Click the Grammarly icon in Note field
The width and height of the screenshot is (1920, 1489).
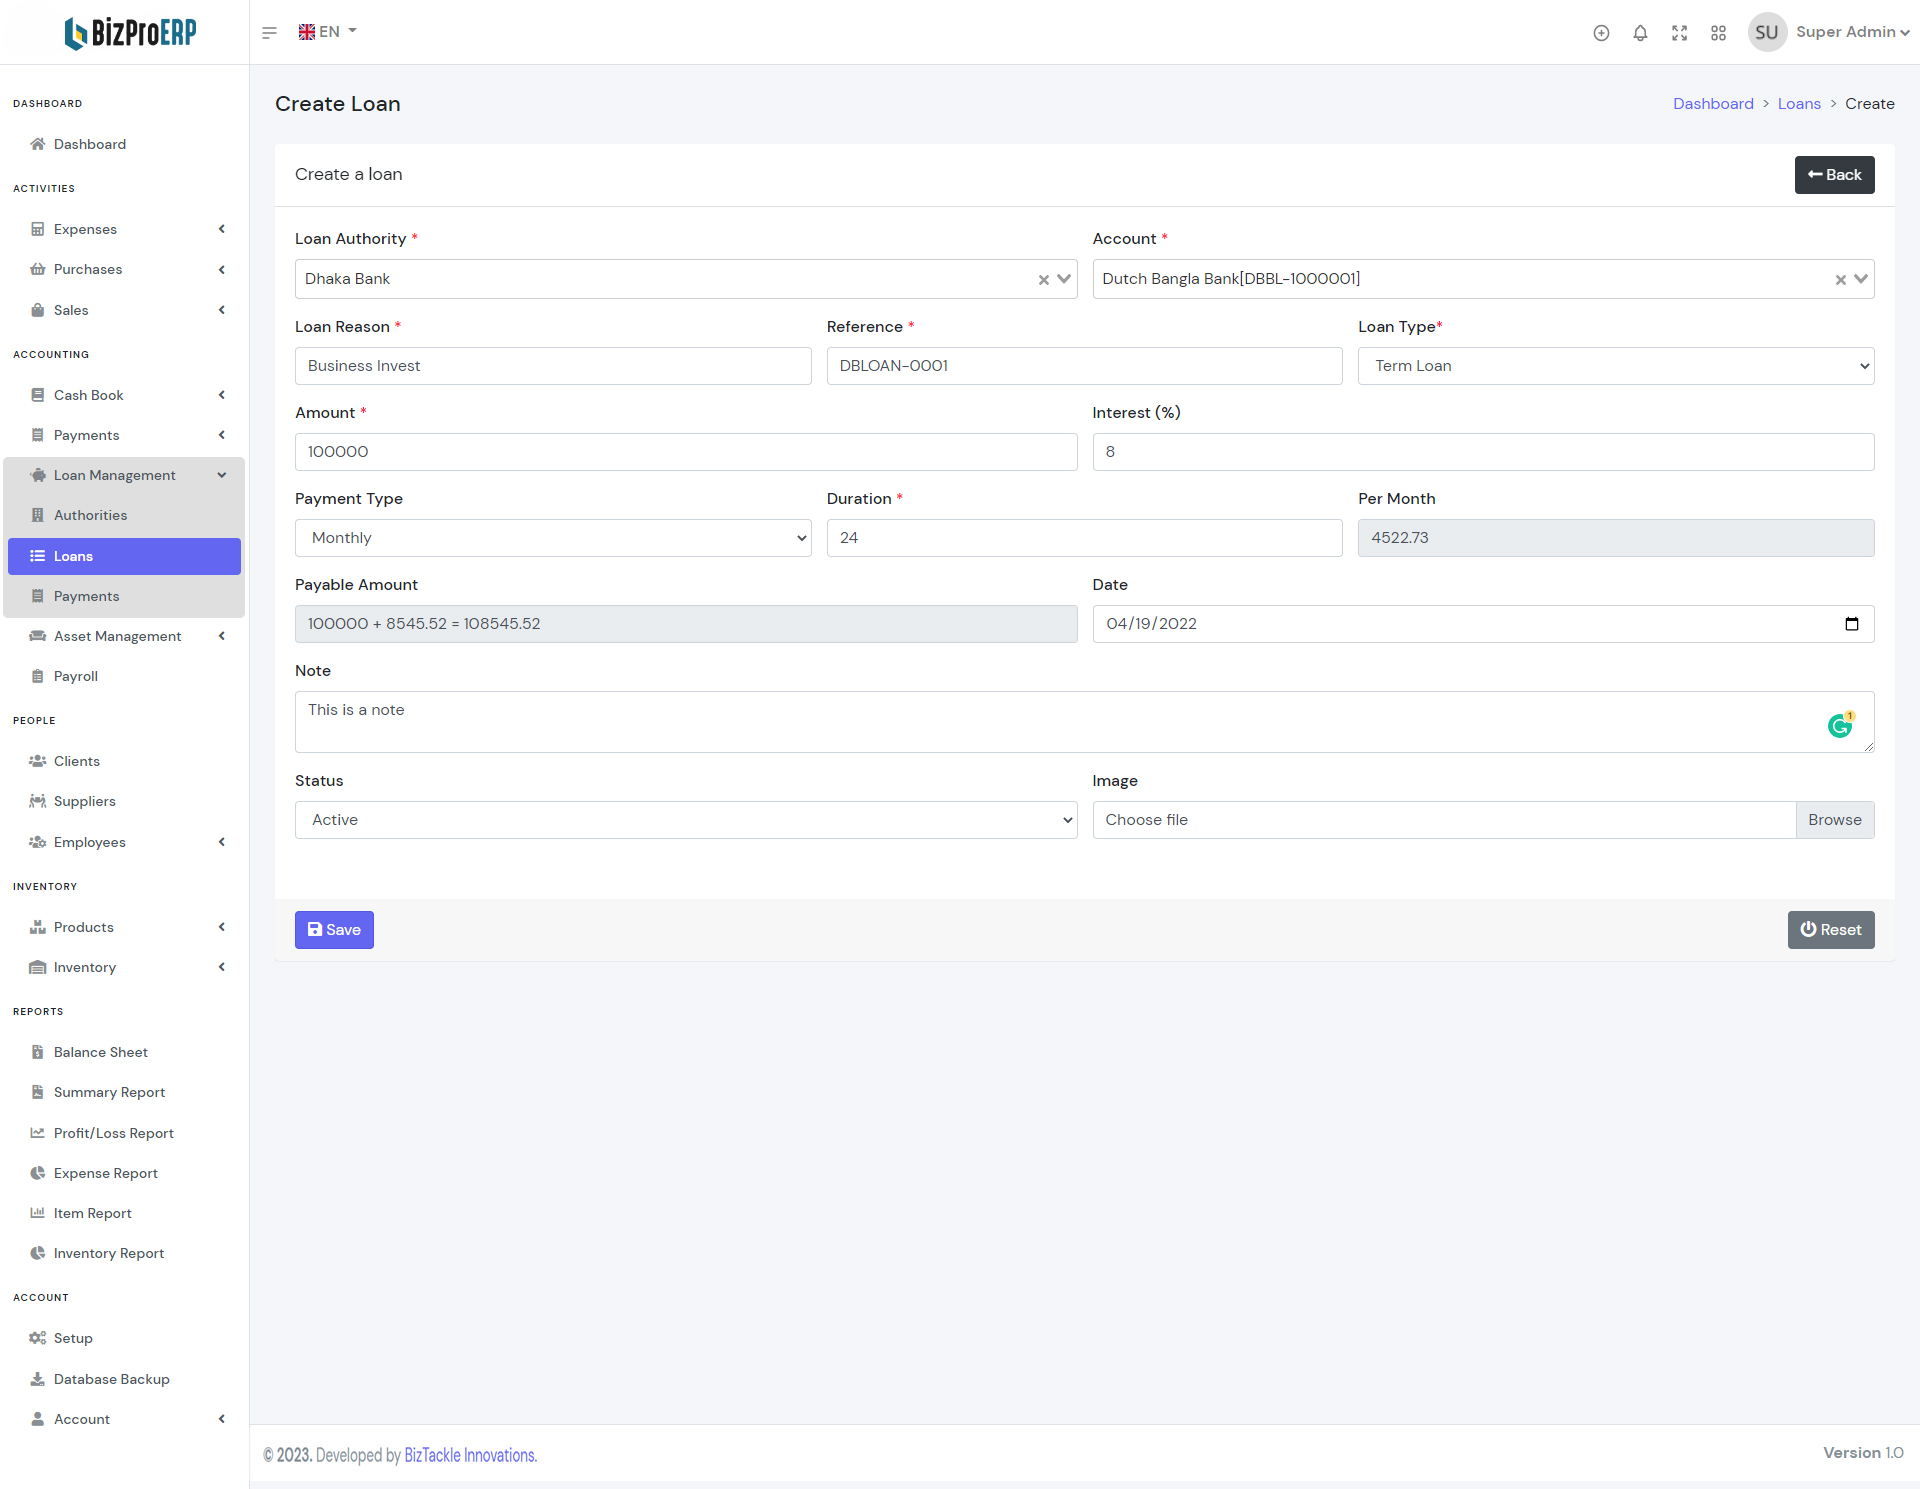(x=1839, y=726)
